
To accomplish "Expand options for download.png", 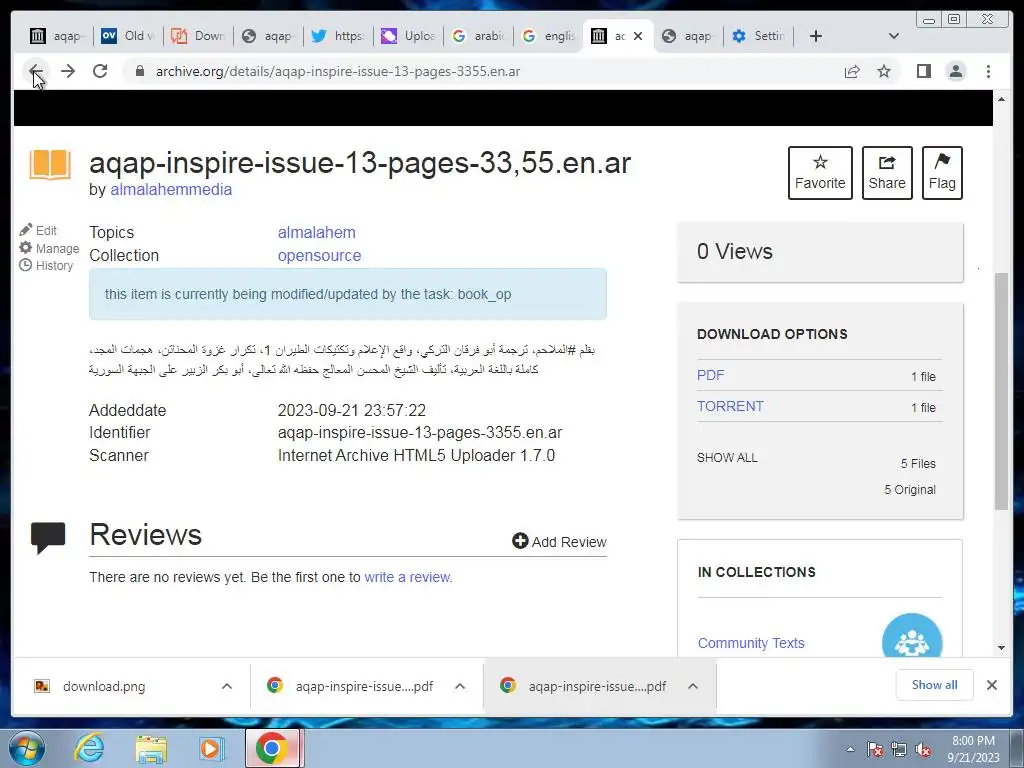I will (x=227, y=686).
